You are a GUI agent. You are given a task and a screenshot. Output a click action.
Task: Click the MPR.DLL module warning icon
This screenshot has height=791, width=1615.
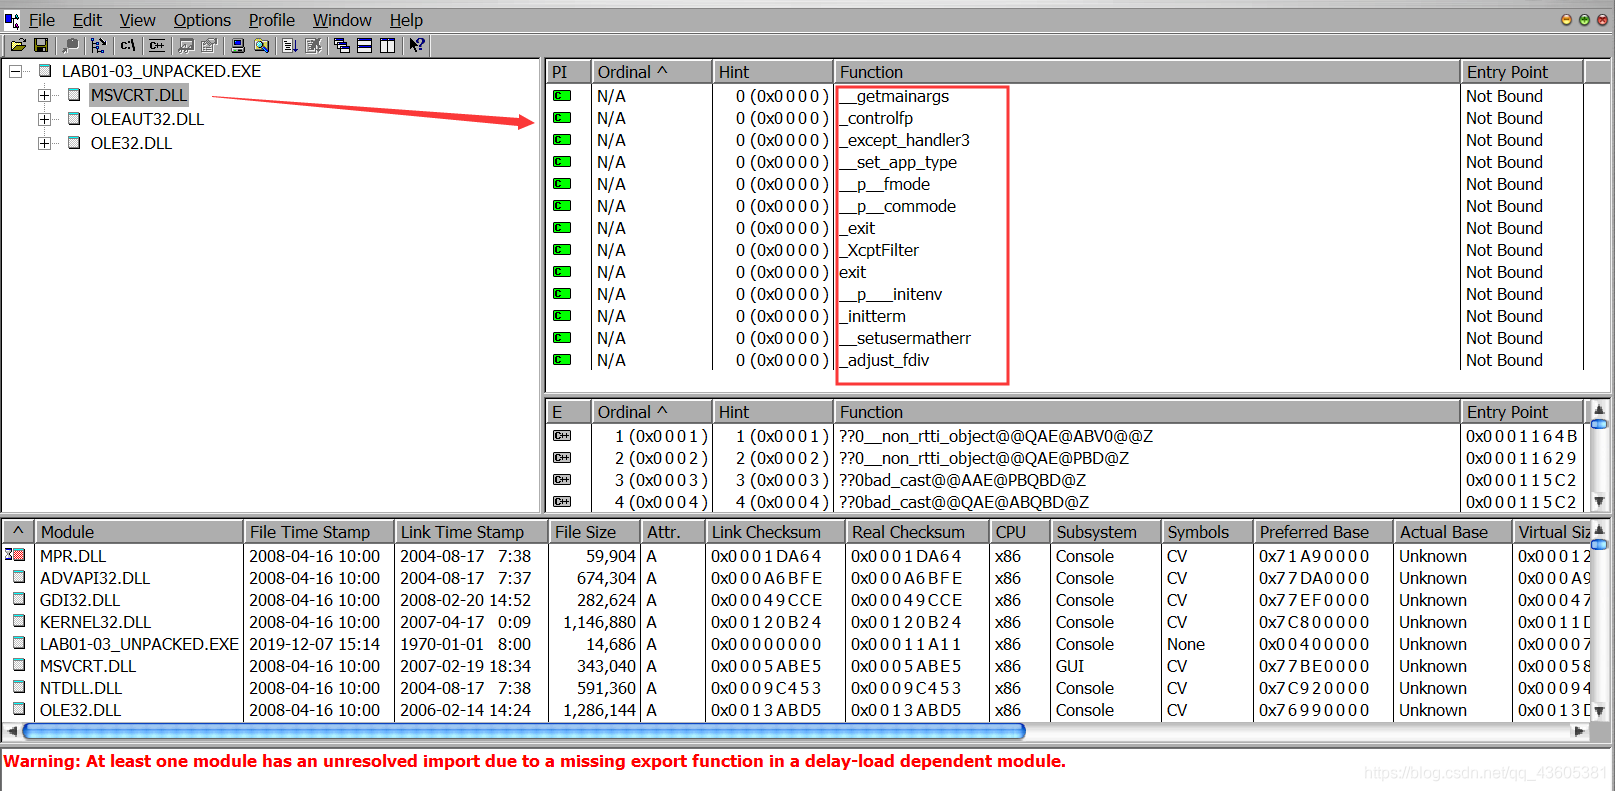[x=16, y=555]
